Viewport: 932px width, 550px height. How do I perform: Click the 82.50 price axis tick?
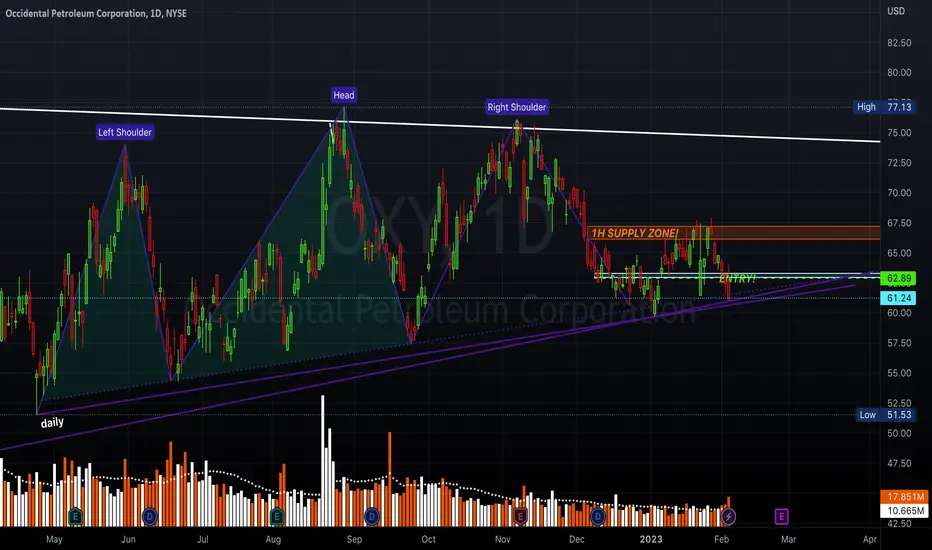(x=899, y=43)
